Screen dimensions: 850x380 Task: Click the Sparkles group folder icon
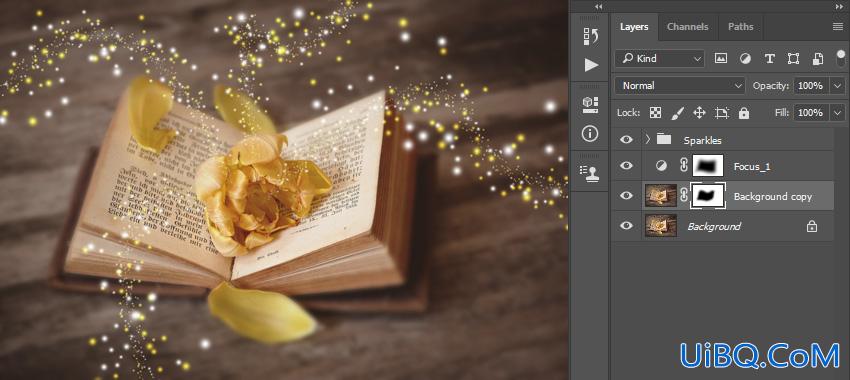point(664,139)
